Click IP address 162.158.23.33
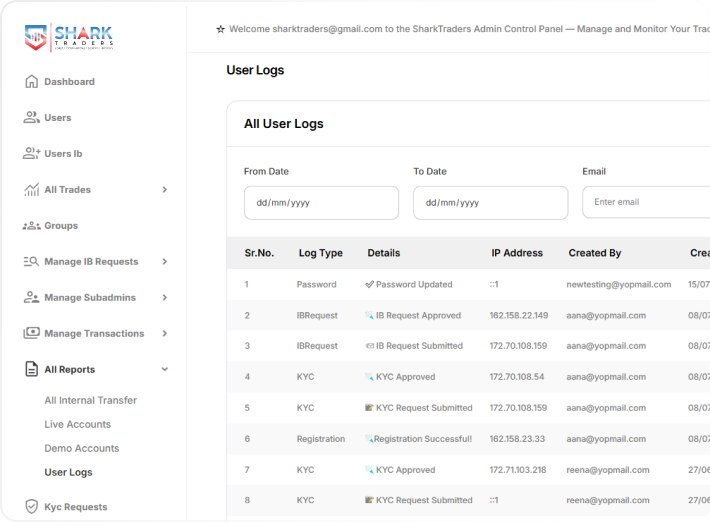Screen dimensions: 710x522 517,439
